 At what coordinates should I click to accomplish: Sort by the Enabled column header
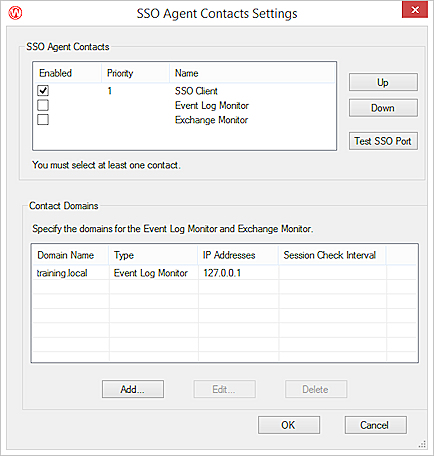click(68, 73)
